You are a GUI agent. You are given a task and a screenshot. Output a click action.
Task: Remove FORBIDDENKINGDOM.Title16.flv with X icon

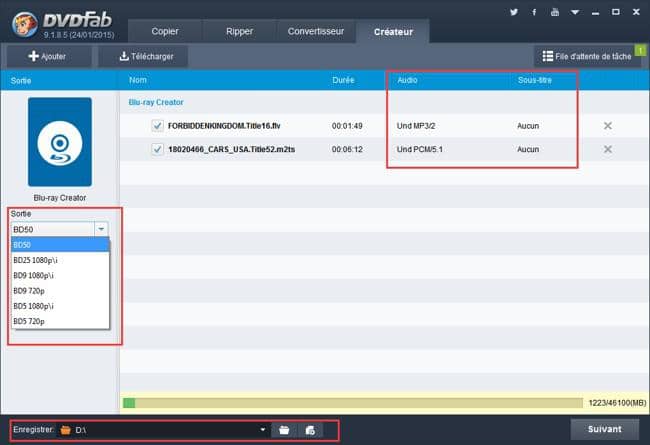pyautogui.click(x=608, y=126)
